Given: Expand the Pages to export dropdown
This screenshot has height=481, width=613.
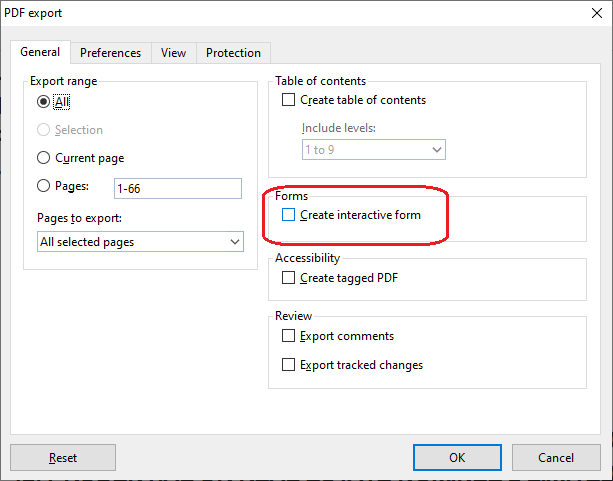Looking at the screenshot, I should [138, 241].
